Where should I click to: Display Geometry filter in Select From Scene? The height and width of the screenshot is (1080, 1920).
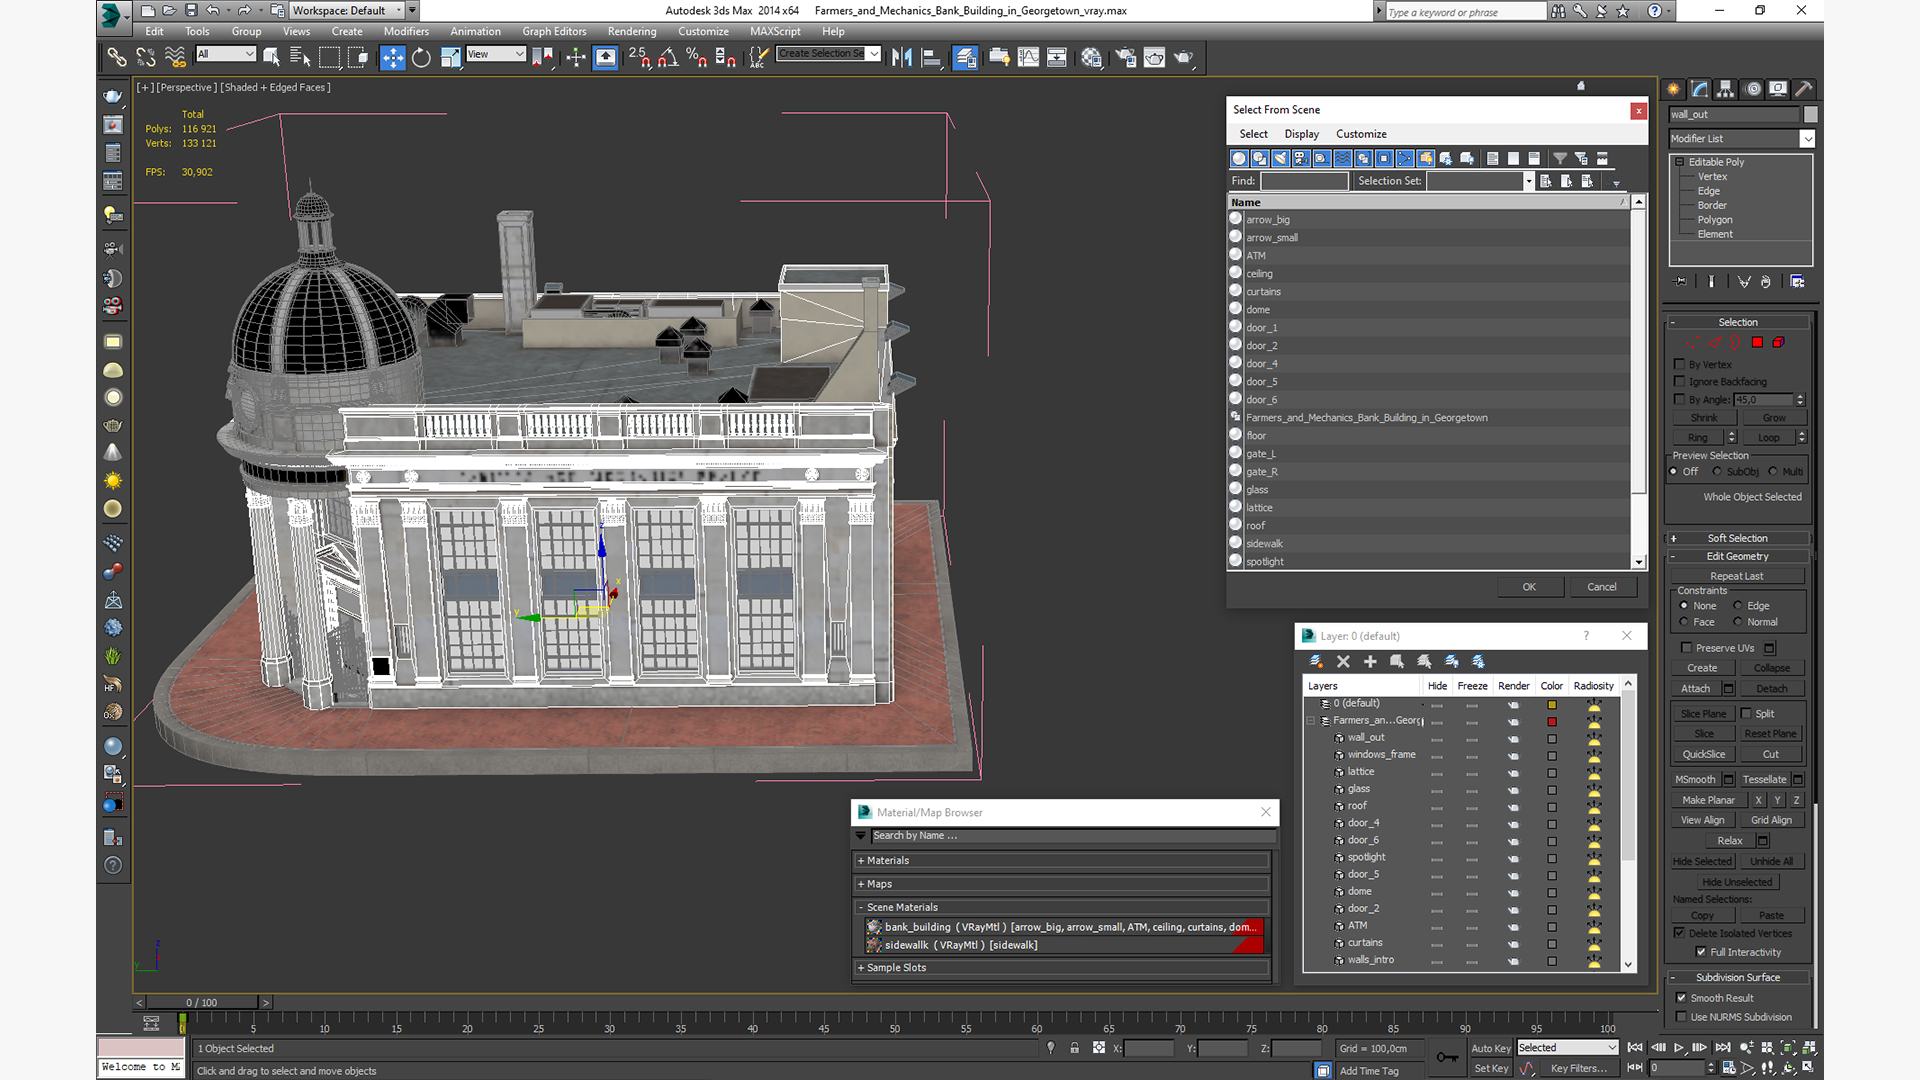[1239, 158]
